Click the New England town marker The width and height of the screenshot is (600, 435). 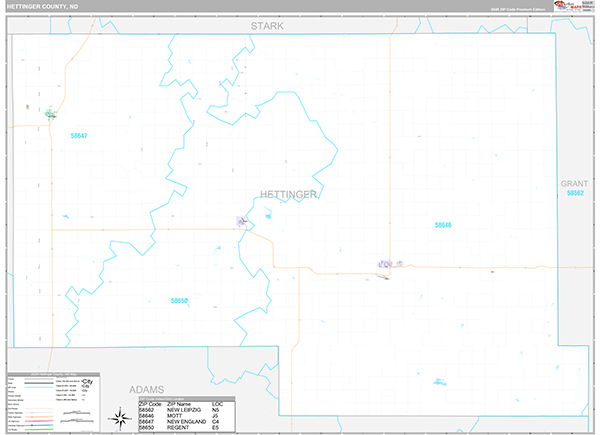pyautogui.click(x=51, y=115)
